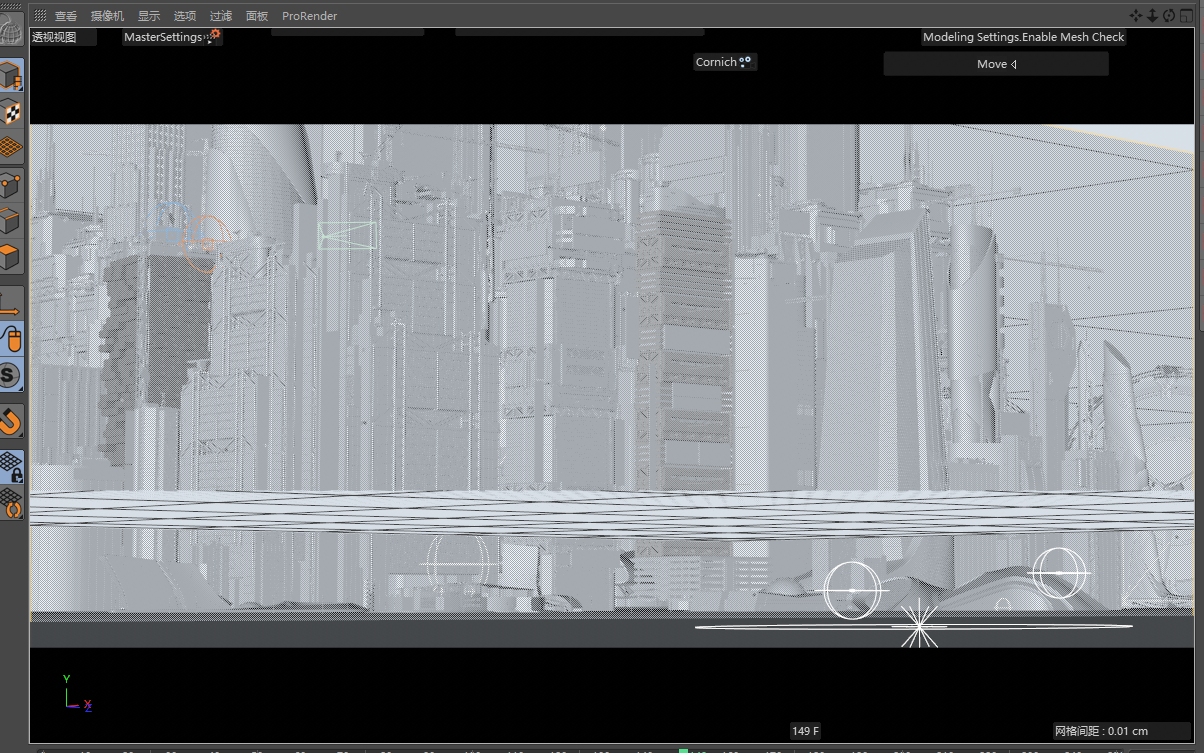Switch to Texture mode using checkered sphere icon
Viewport: 1204px width, 753px height.
point(11,112)
